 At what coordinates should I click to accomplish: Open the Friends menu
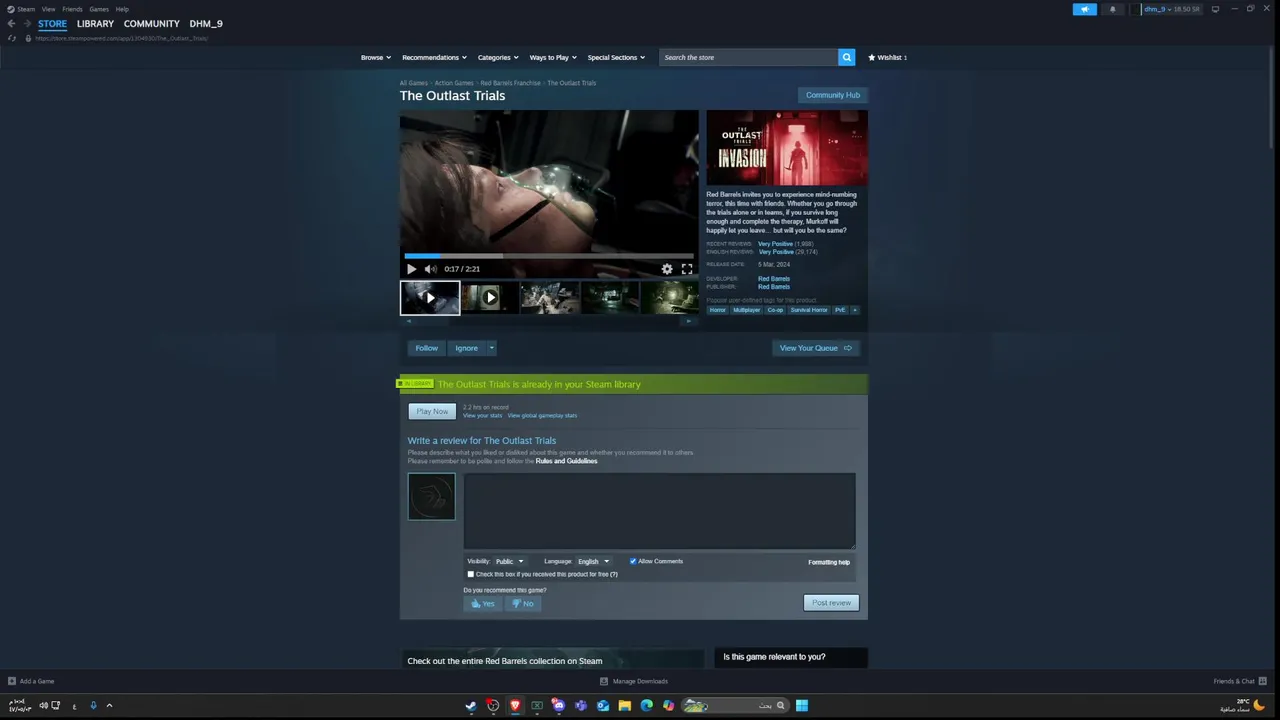72,9
